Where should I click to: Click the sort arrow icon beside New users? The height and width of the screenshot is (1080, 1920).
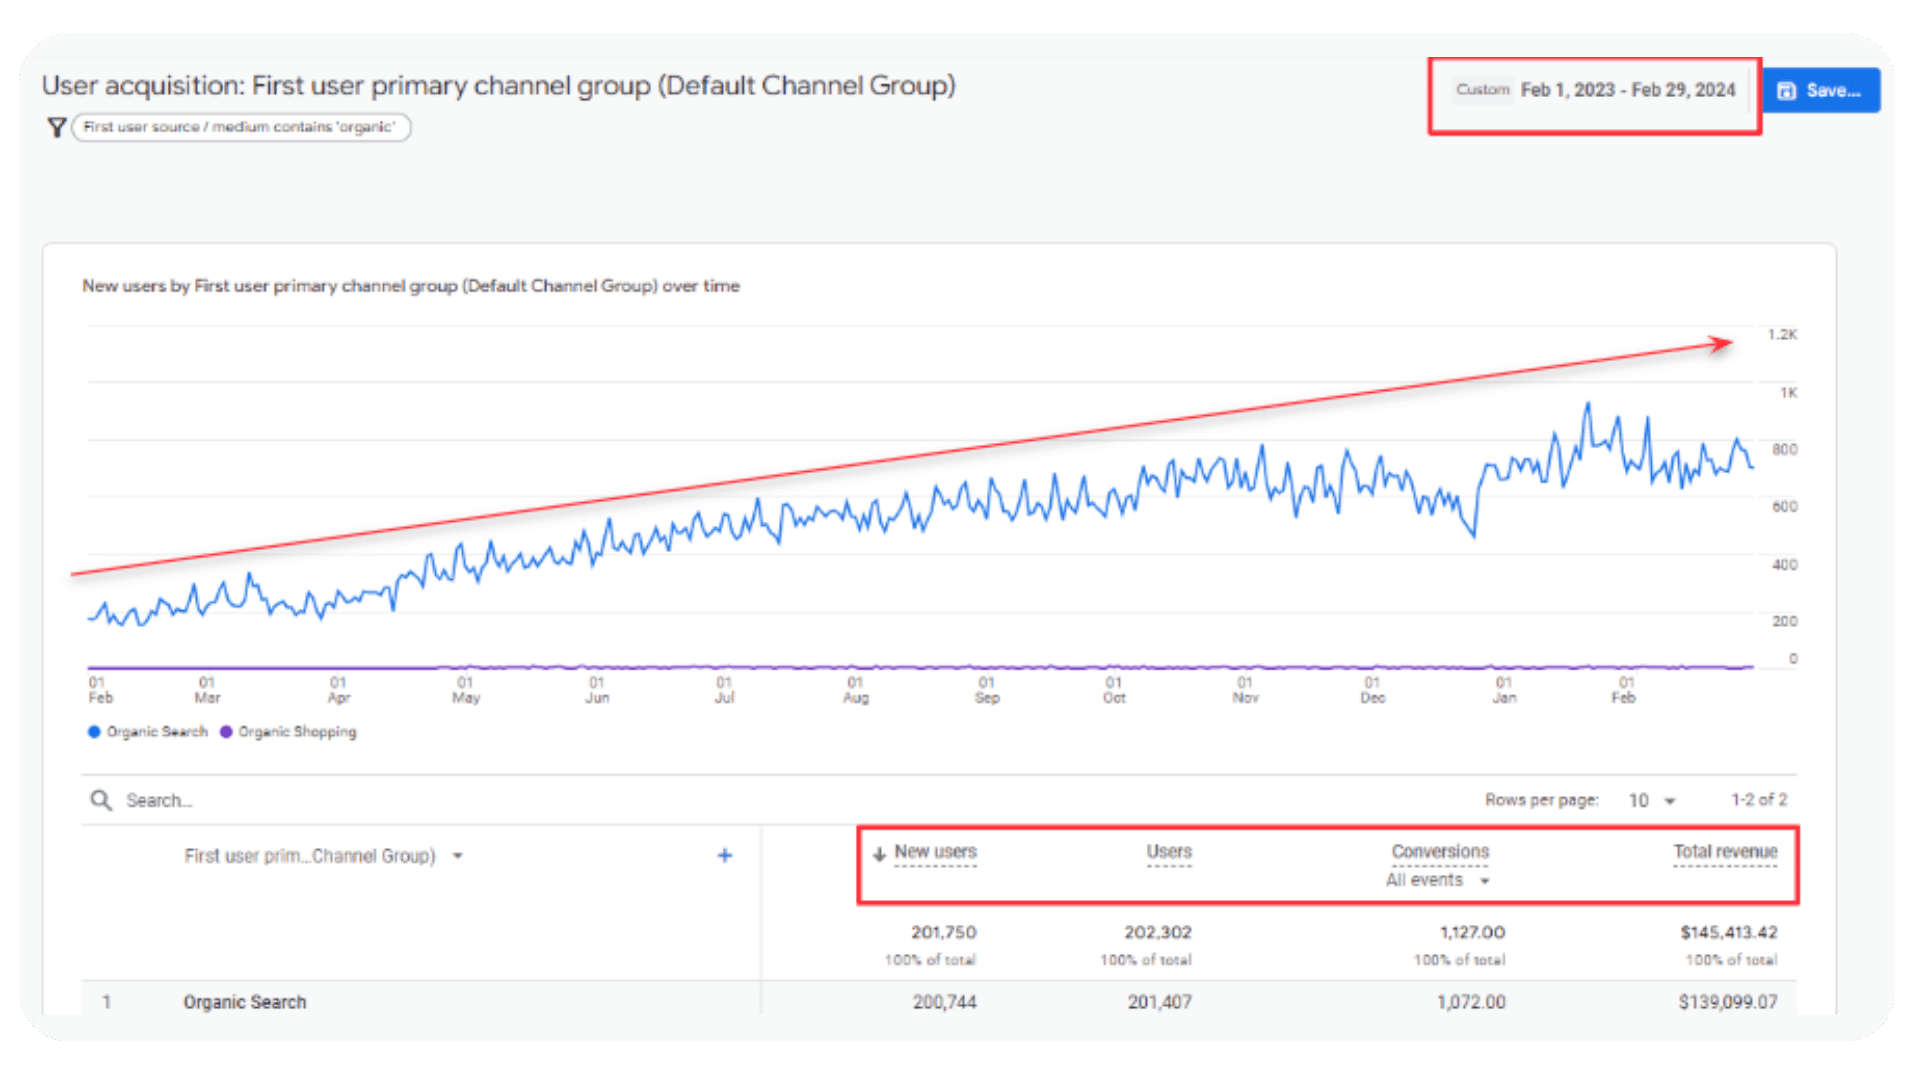(x=879, y=854)
